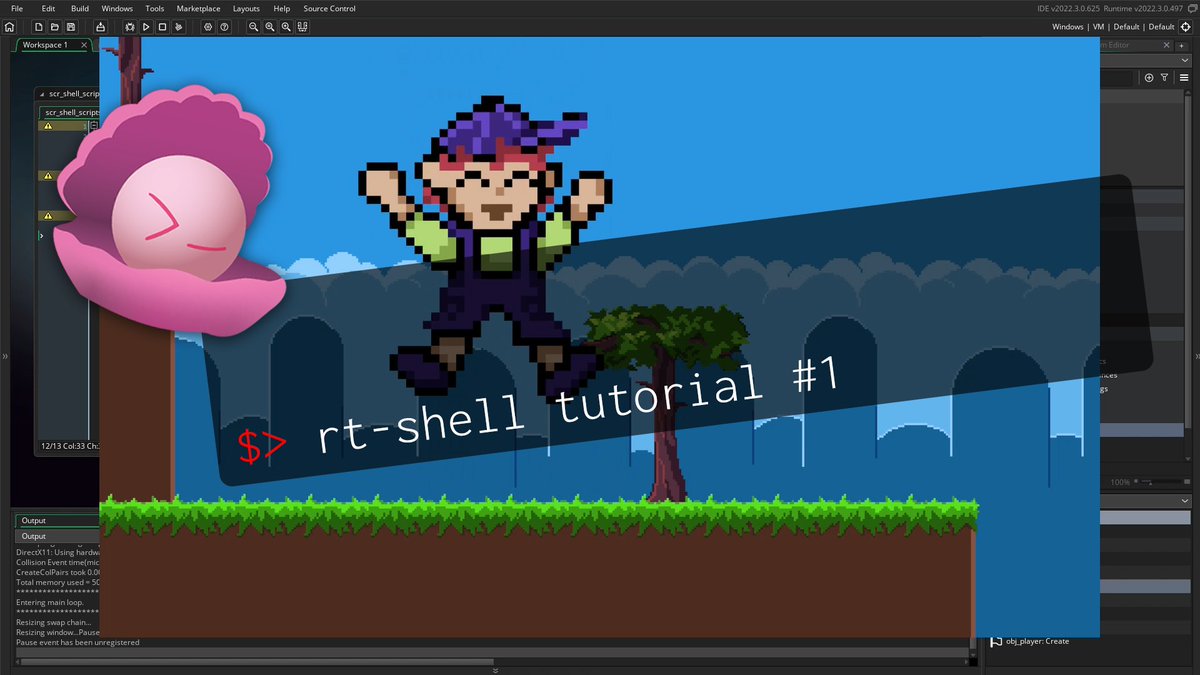Reset workspace zoom with middle magnifier
The height and width of the screenshot is (675, 1200).
click(270, 27)
